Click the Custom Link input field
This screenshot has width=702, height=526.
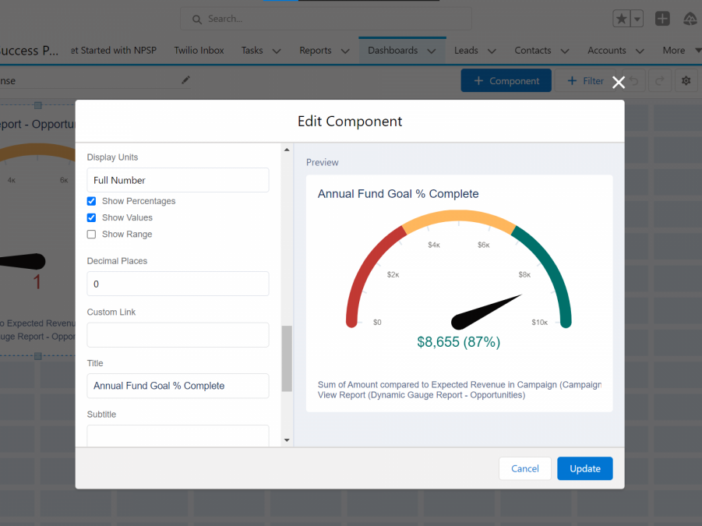click(178, 335)
